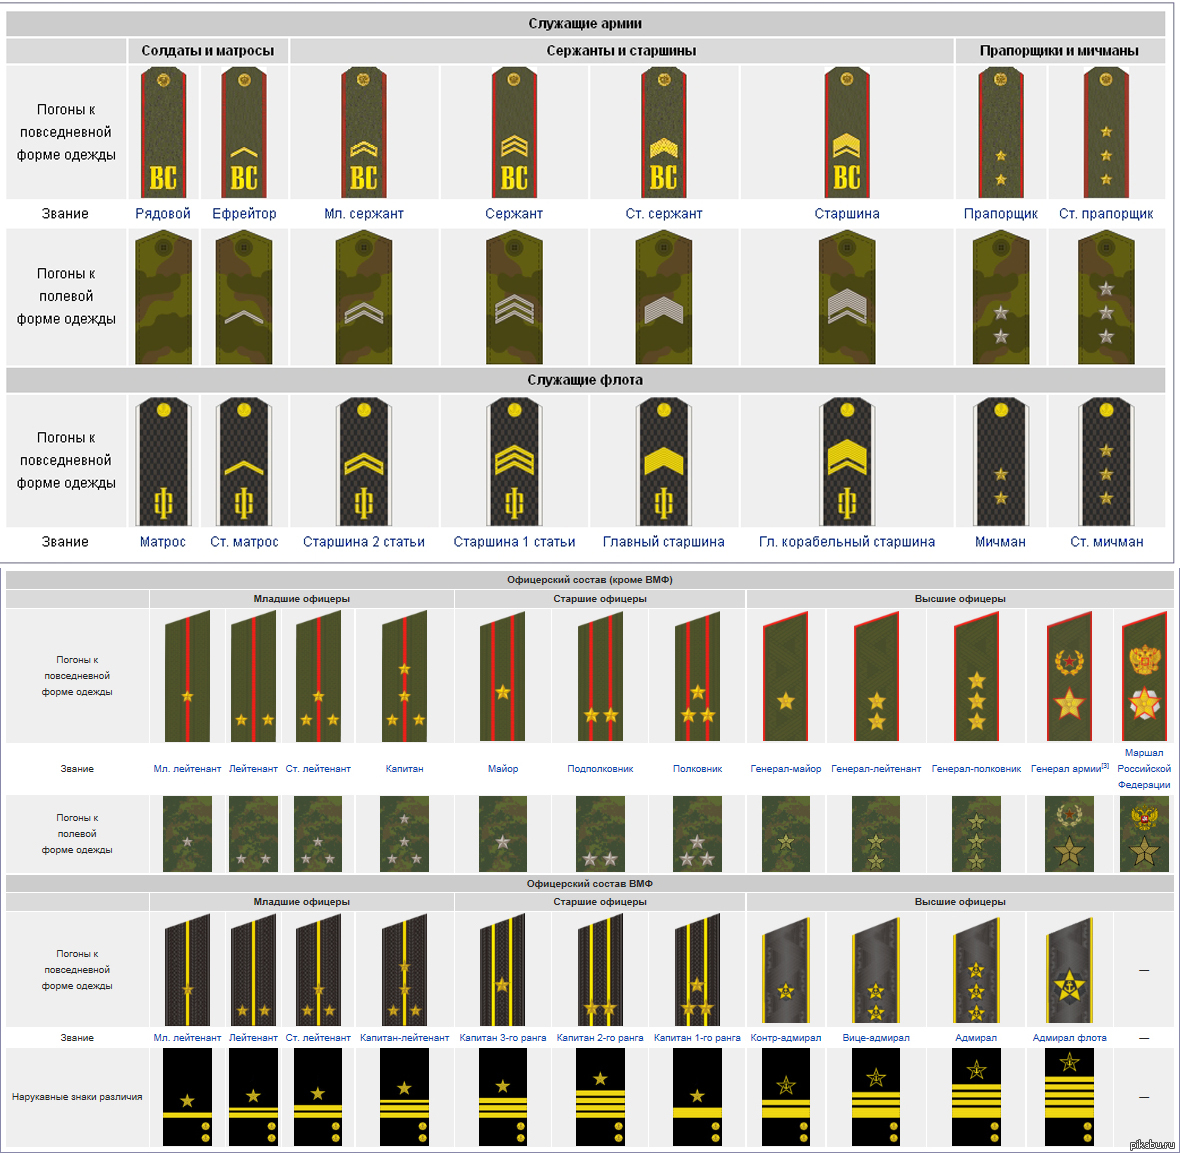
Task: Click the Ст. мичман navy strap image
Action: (x=1105, y=461)
